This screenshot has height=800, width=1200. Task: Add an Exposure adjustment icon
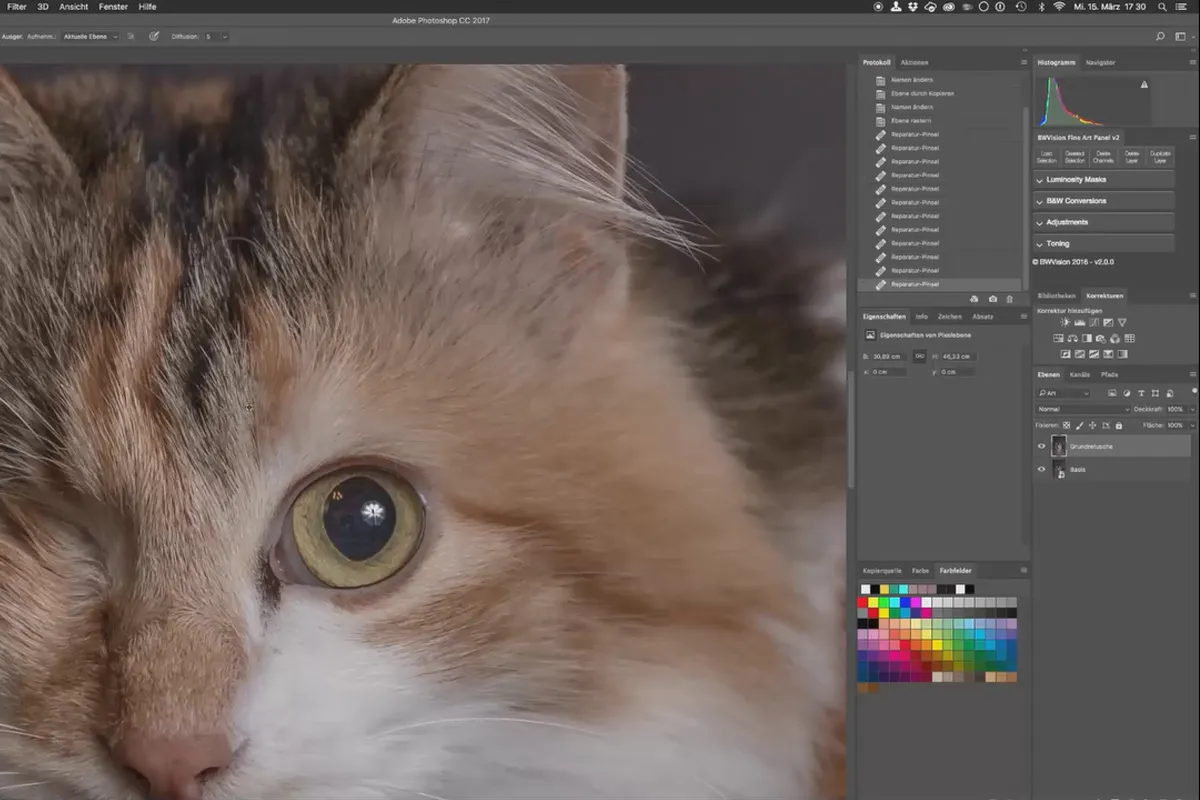click(x=1108, y=322)
